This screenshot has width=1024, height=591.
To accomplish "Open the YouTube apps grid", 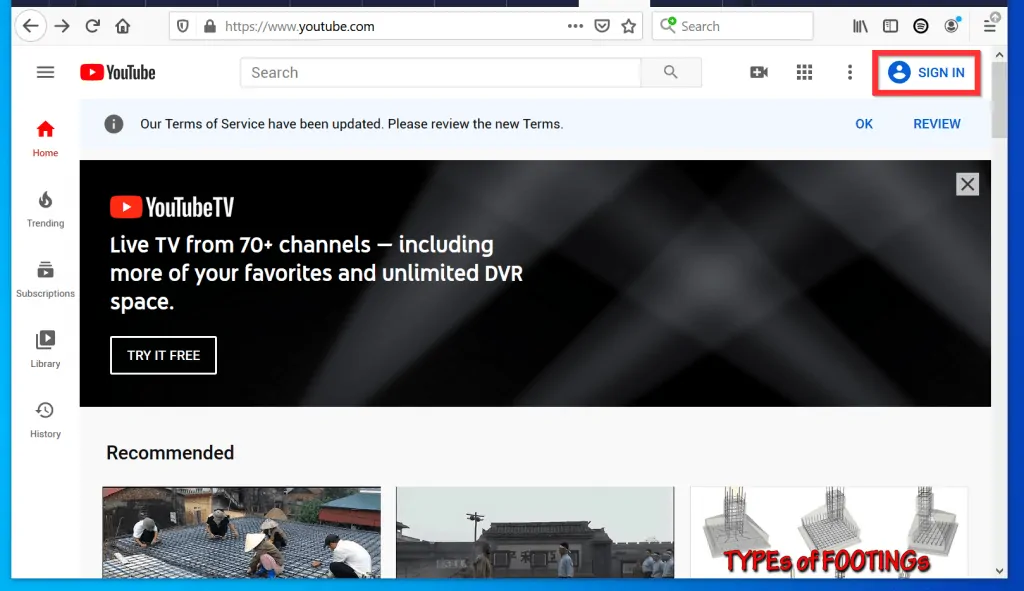I will (805, 72).
